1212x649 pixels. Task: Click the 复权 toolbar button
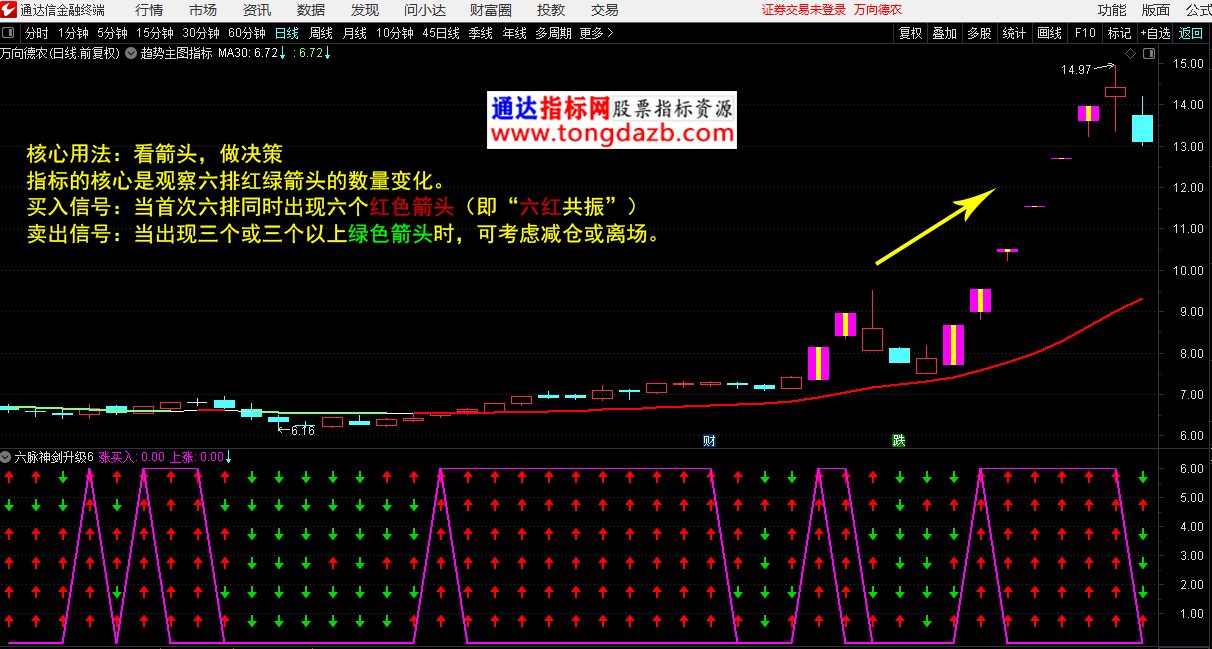tap(911, 33)
